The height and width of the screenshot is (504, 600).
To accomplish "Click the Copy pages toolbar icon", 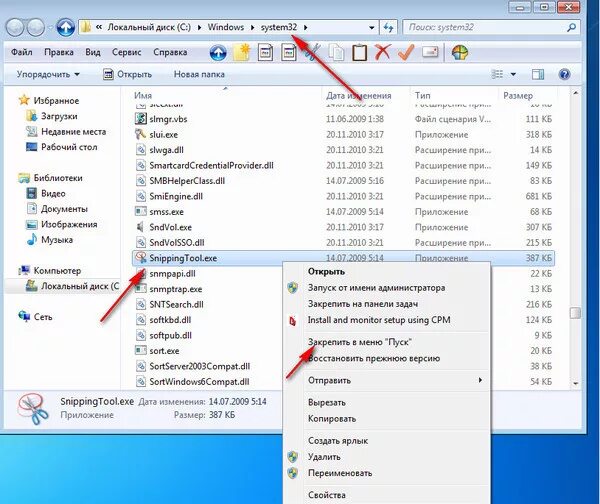I will 336,52.
